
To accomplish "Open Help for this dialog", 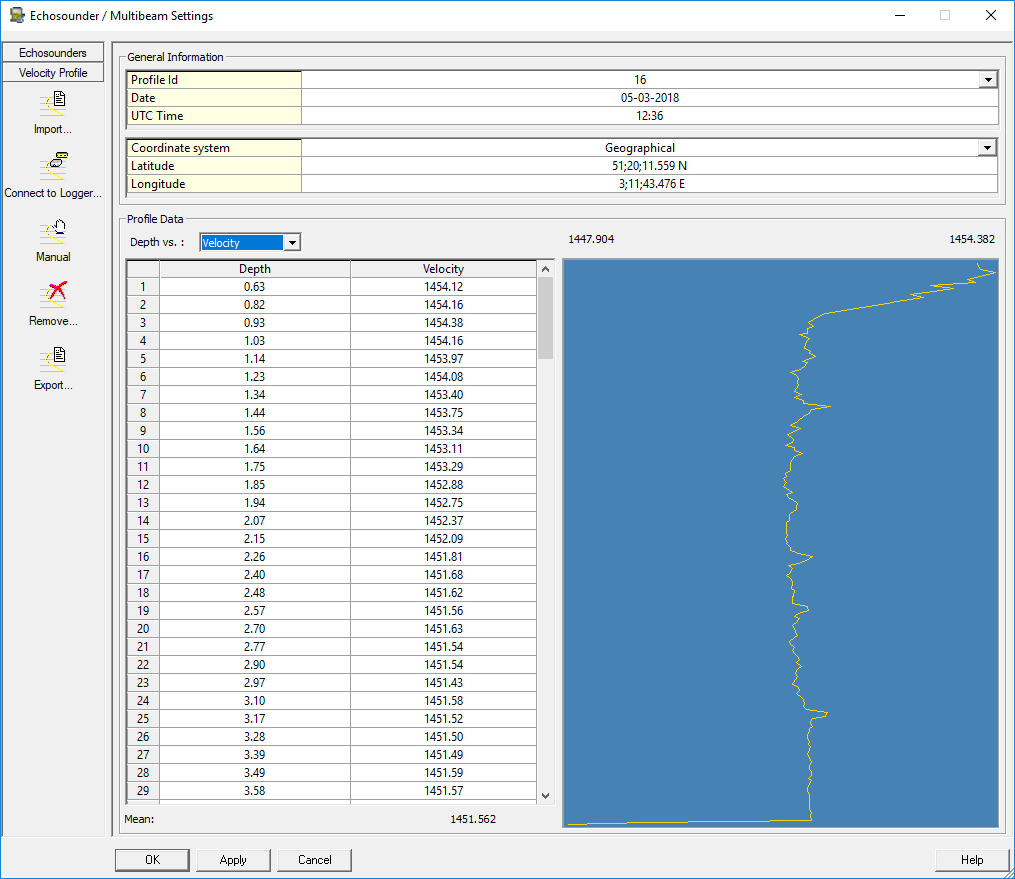I will coord(971,860).
